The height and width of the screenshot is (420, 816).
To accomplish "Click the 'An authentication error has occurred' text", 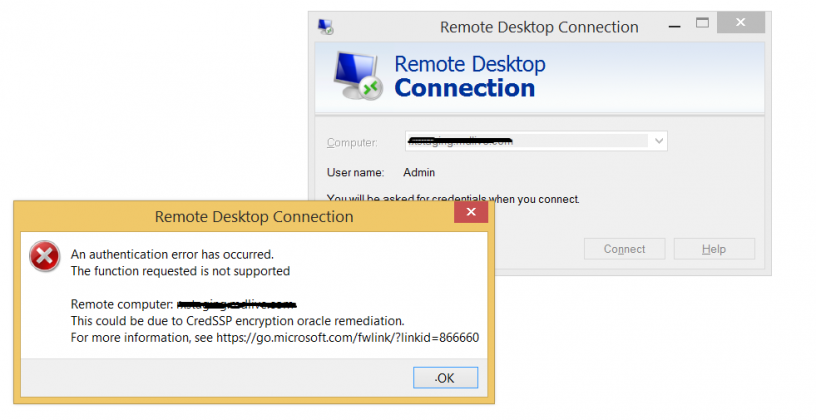I will (x=172, y=254).
